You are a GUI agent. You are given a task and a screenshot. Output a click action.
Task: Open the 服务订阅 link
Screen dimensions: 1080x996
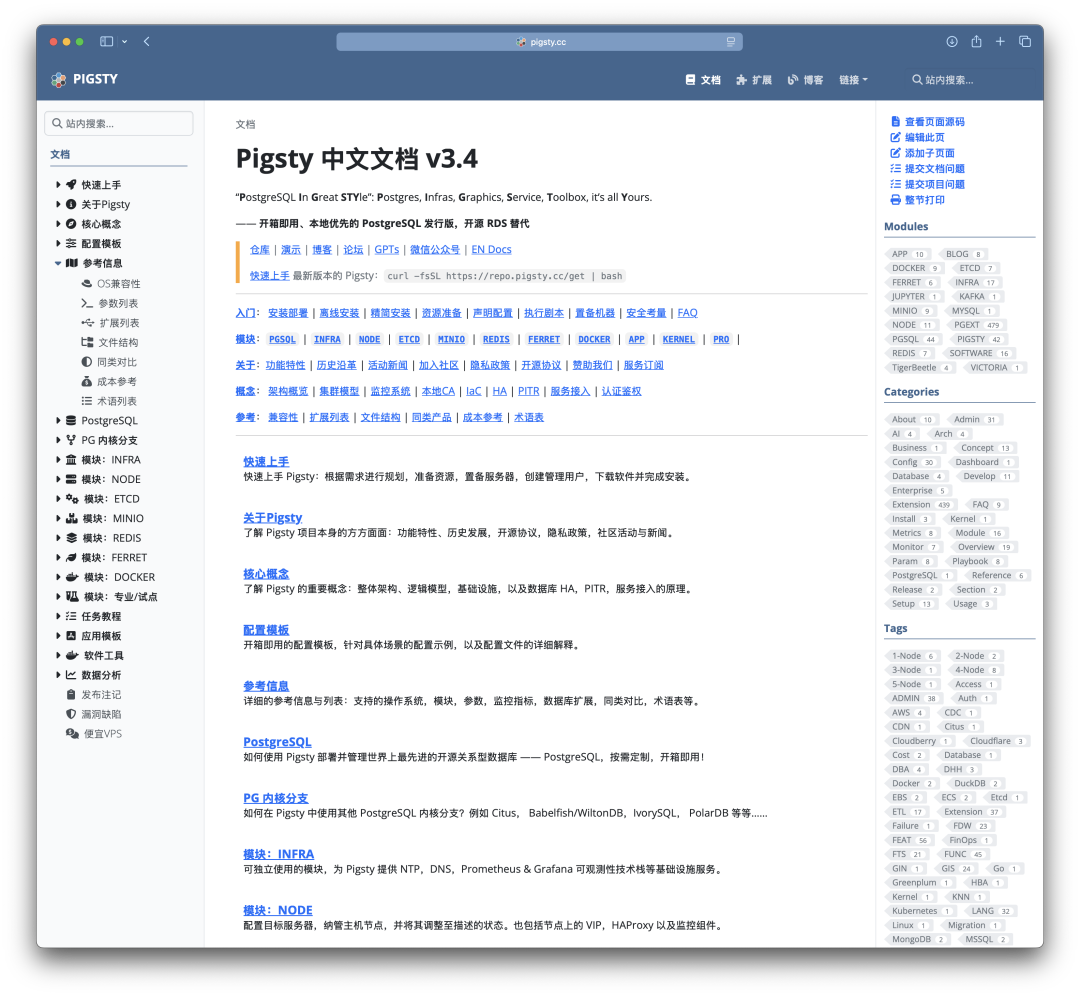tap(643, 365)
